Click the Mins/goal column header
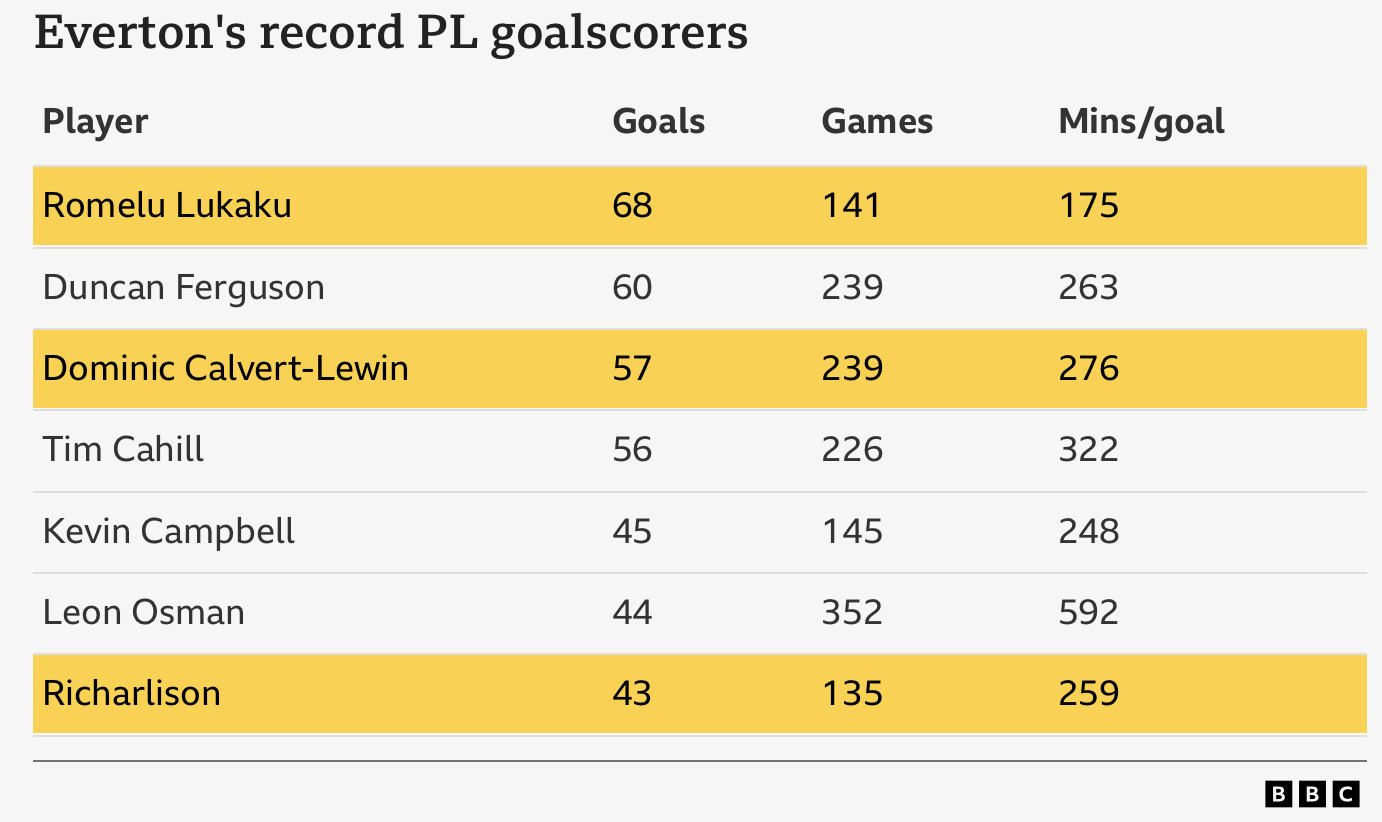1382x822 pixels. coord(1141,122)
